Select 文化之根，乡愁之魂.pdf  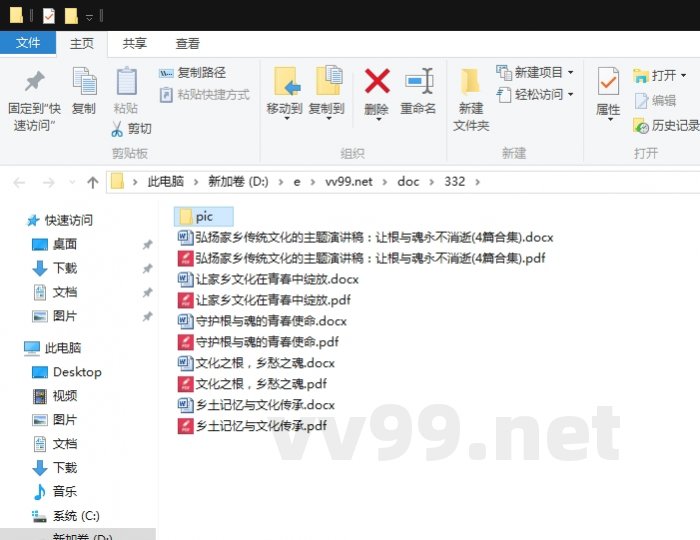point(253,384)
